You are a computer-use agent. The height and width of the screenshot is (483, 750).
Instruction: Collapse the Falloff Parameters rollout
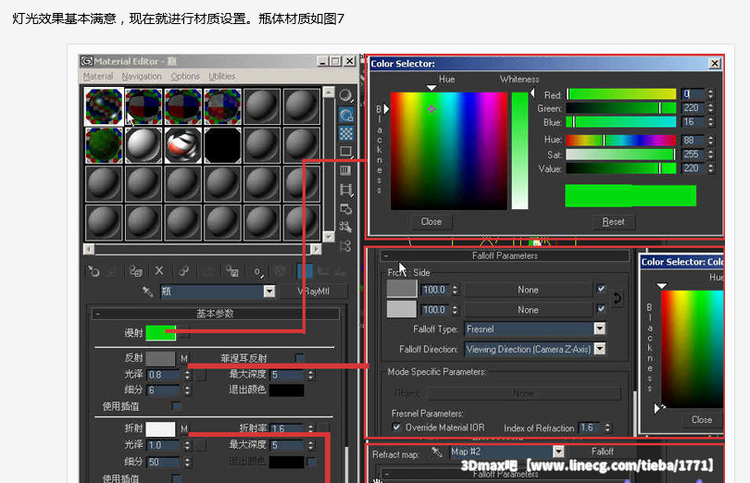[x=505, y=256]
